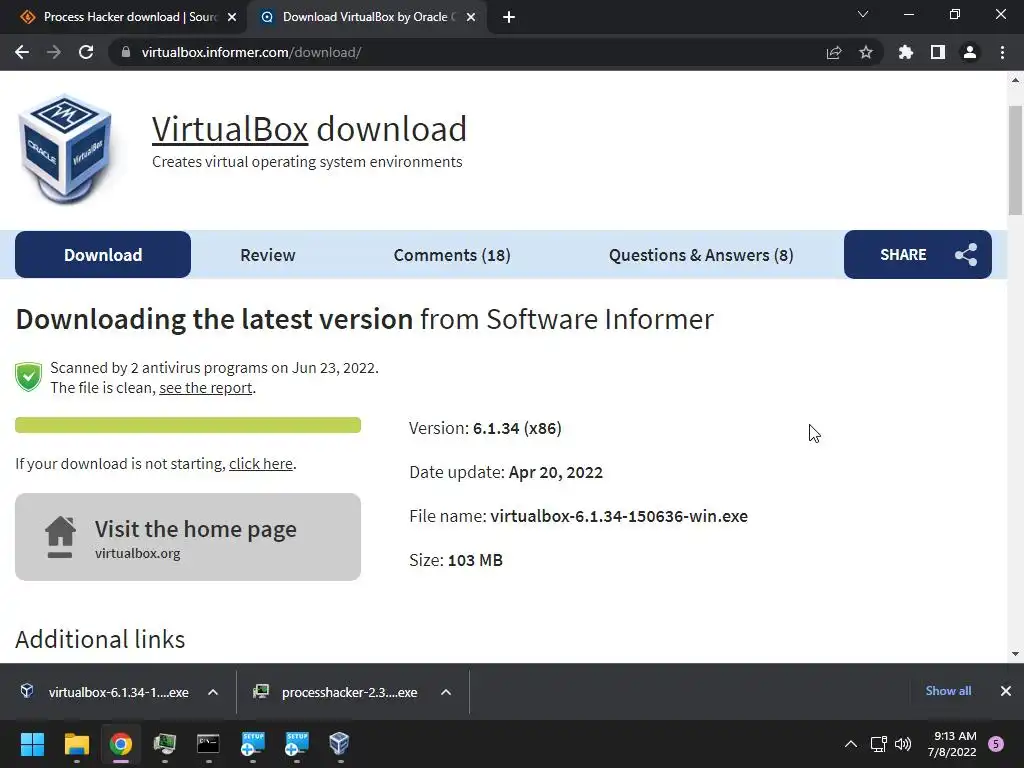Click the network tray icon
Viewport: 1024px width, 768px height.
pyautogui.click(x=878, y=744)
